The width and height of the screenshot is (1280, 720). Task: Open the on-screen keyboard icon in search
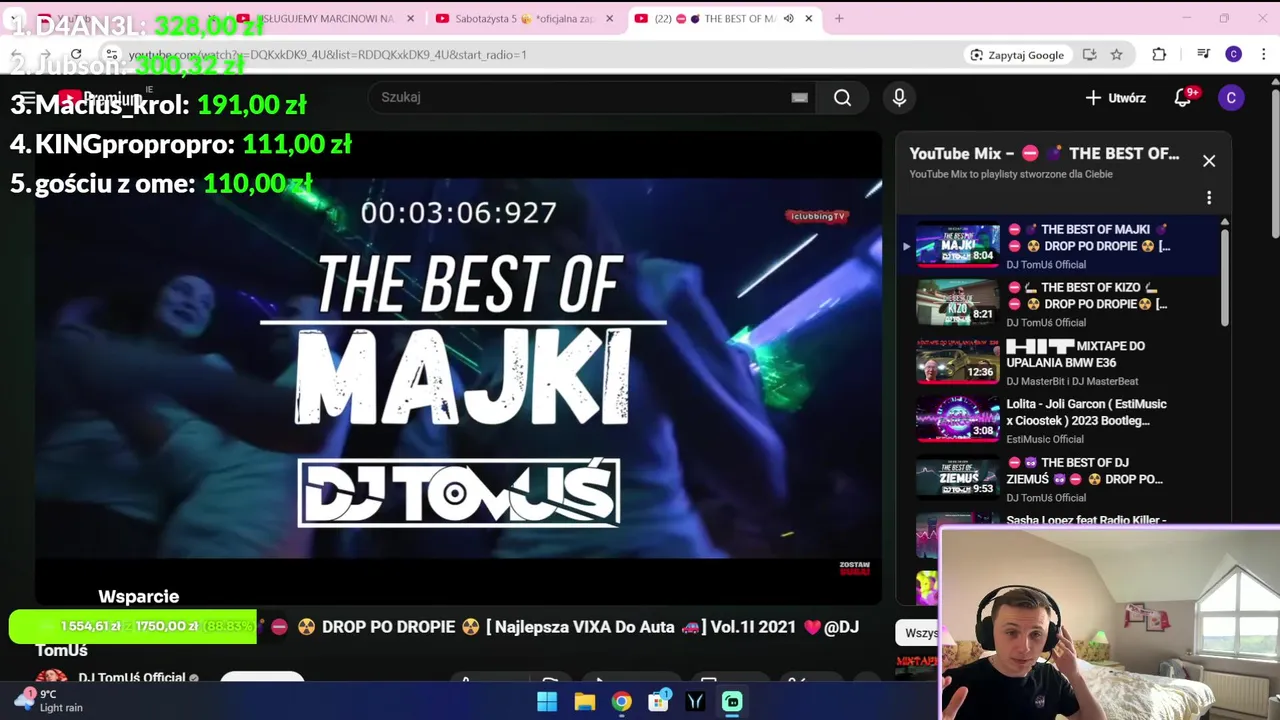tap(799, 97)
